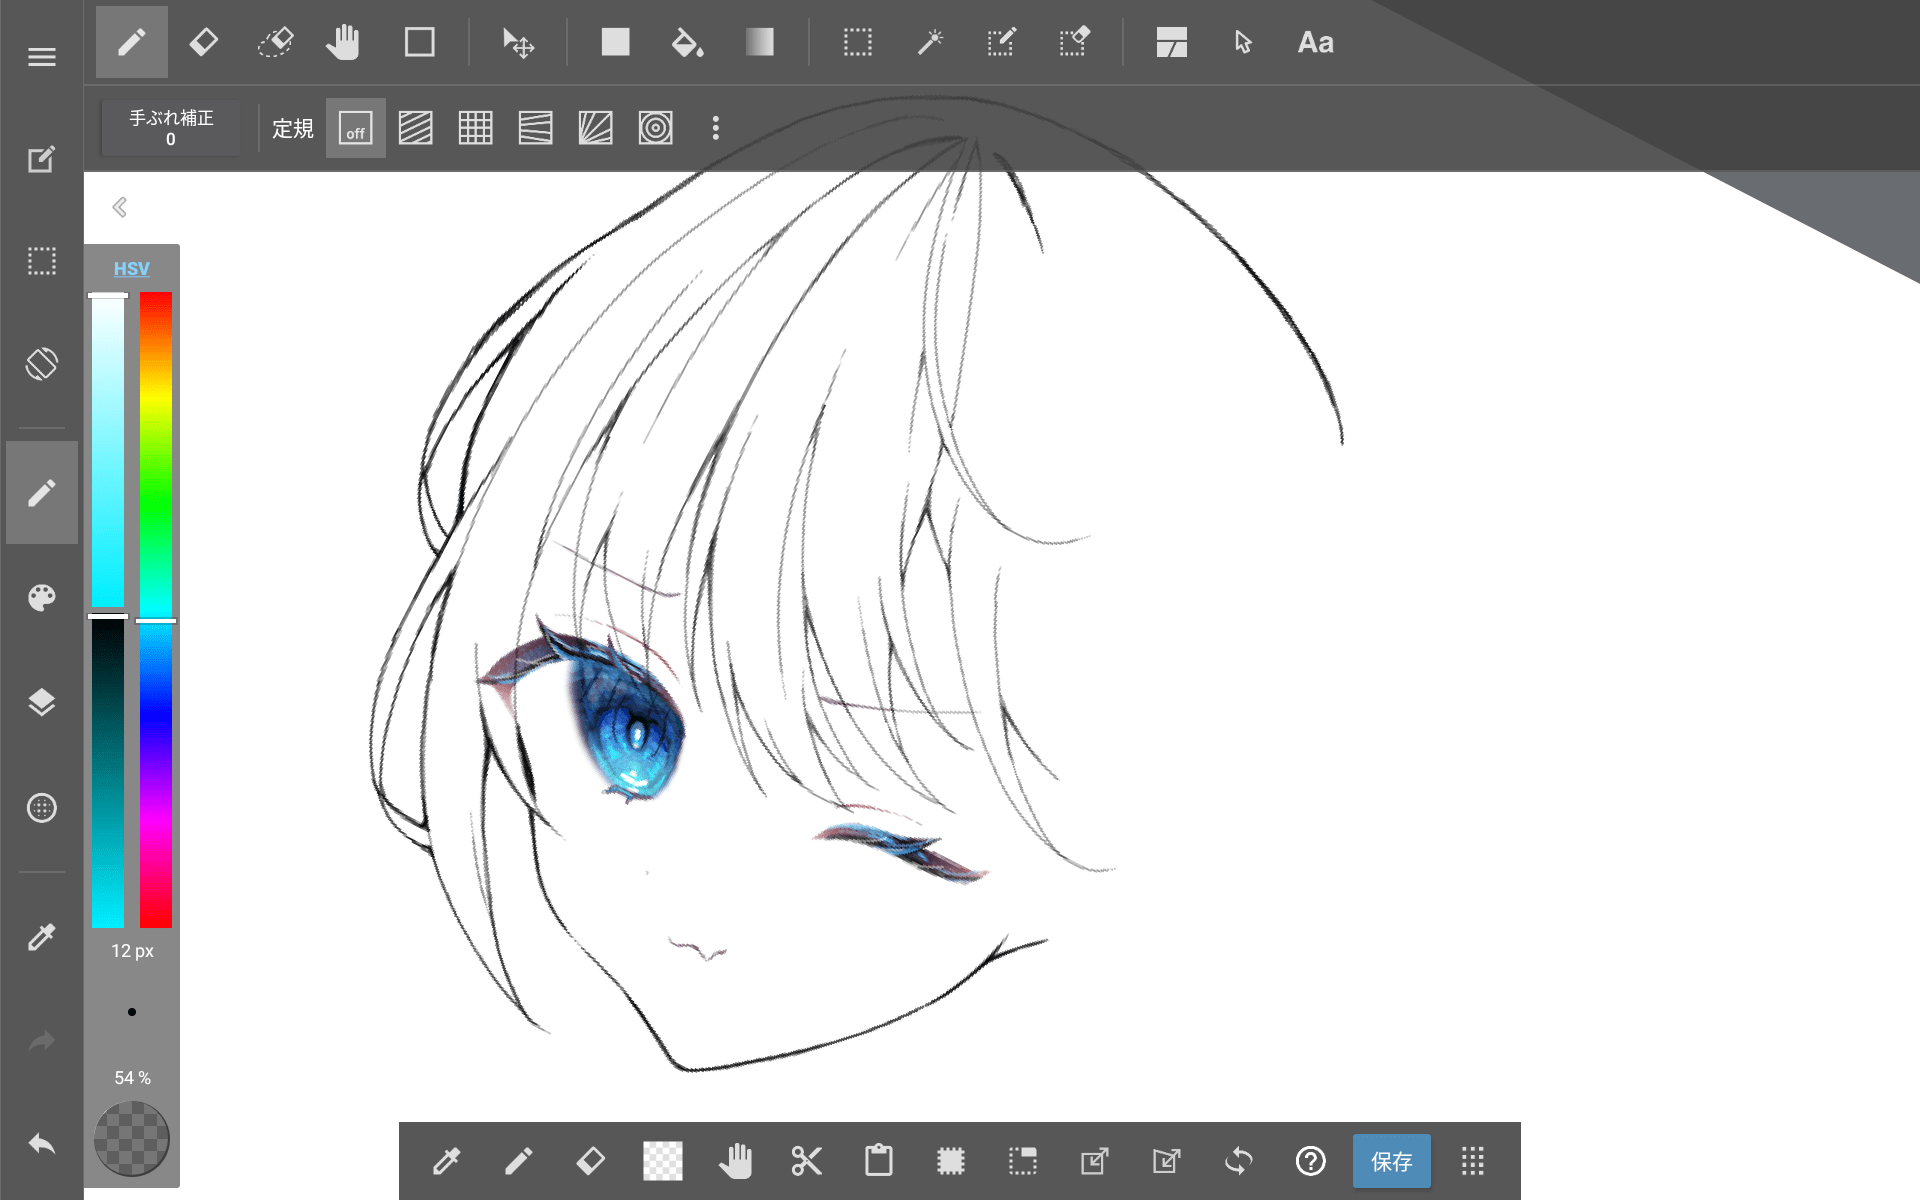1920x1200 pixels.
Task: Click the Undo arrow in sidebar
Action: click(x=42, y=1144)
